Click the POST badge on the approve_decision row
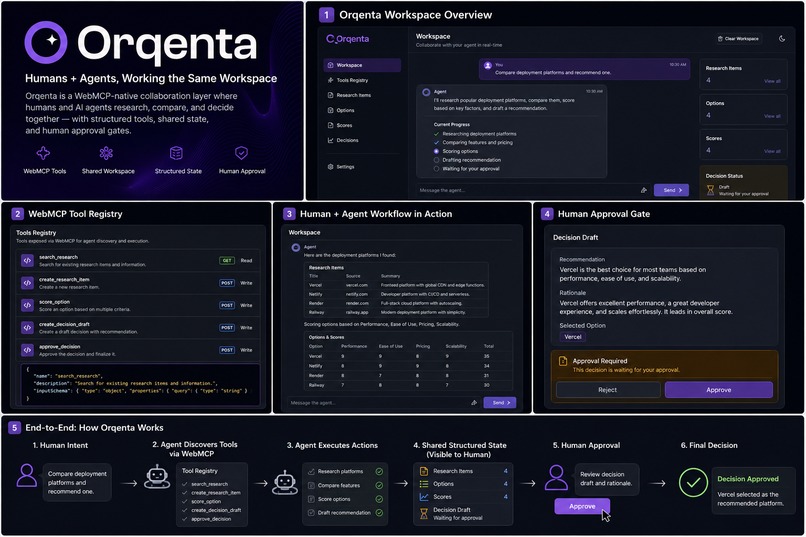Image resolution: width=806 pixels, height=537 pixels. 227,350
